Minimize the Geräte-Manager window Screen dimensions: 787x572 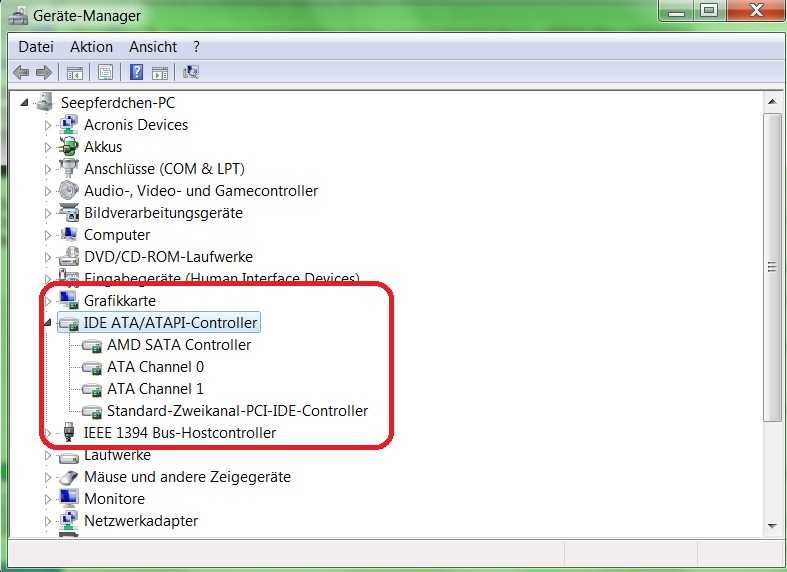tap(676, 11)
